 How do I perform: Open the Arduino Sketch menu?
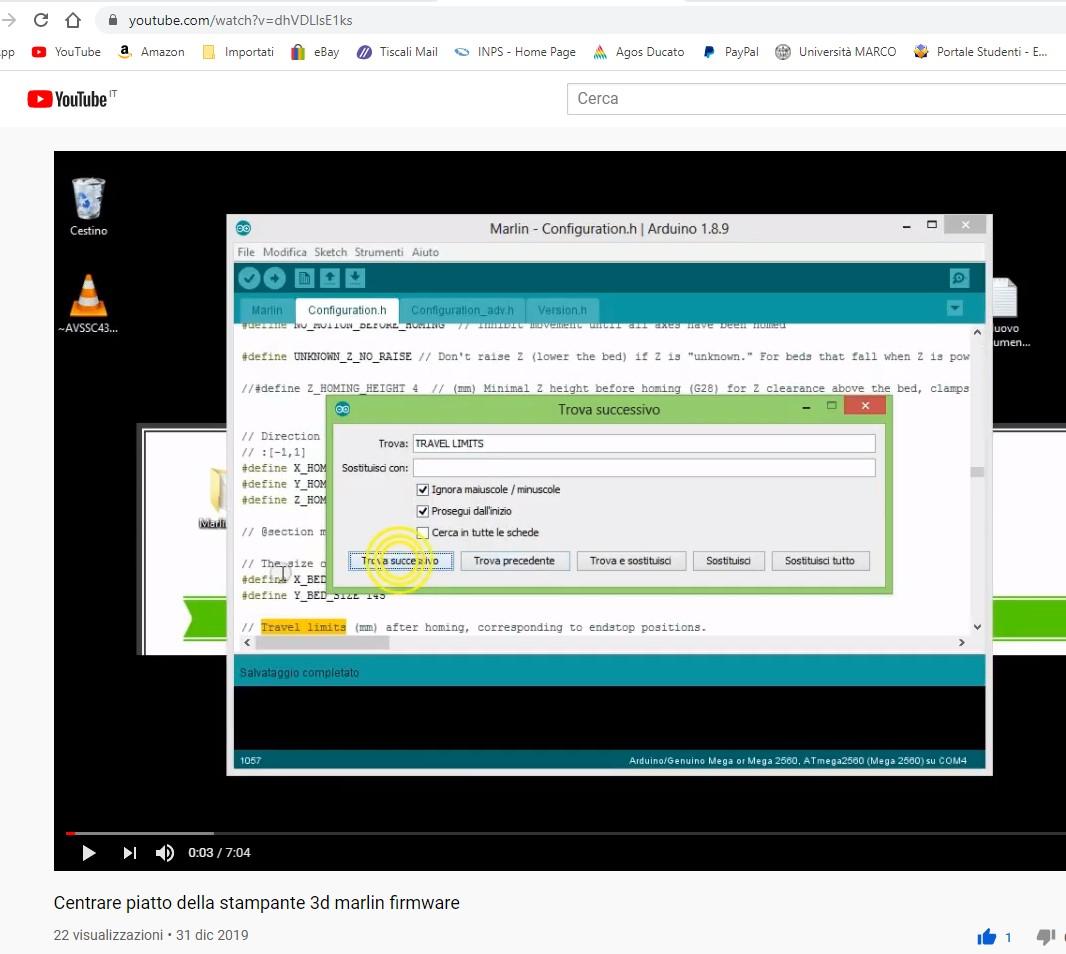(x=330, y=252)
